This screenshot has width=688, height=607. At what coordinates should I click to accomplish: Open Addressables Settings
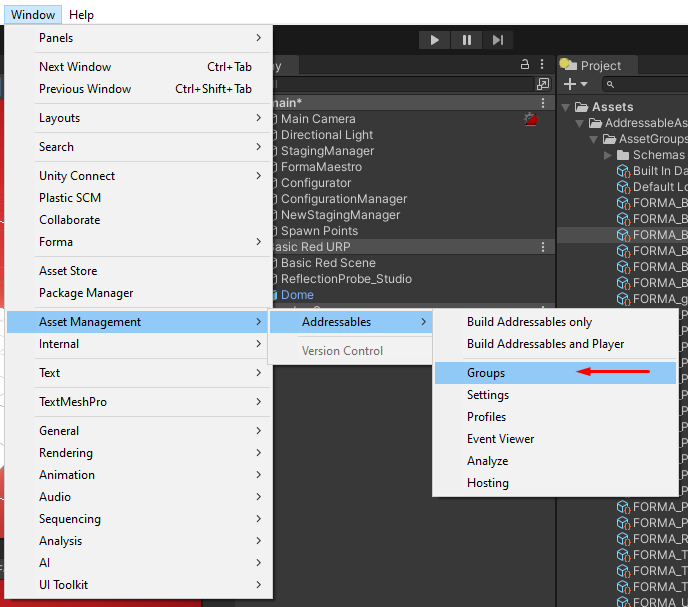click(555, 395)
